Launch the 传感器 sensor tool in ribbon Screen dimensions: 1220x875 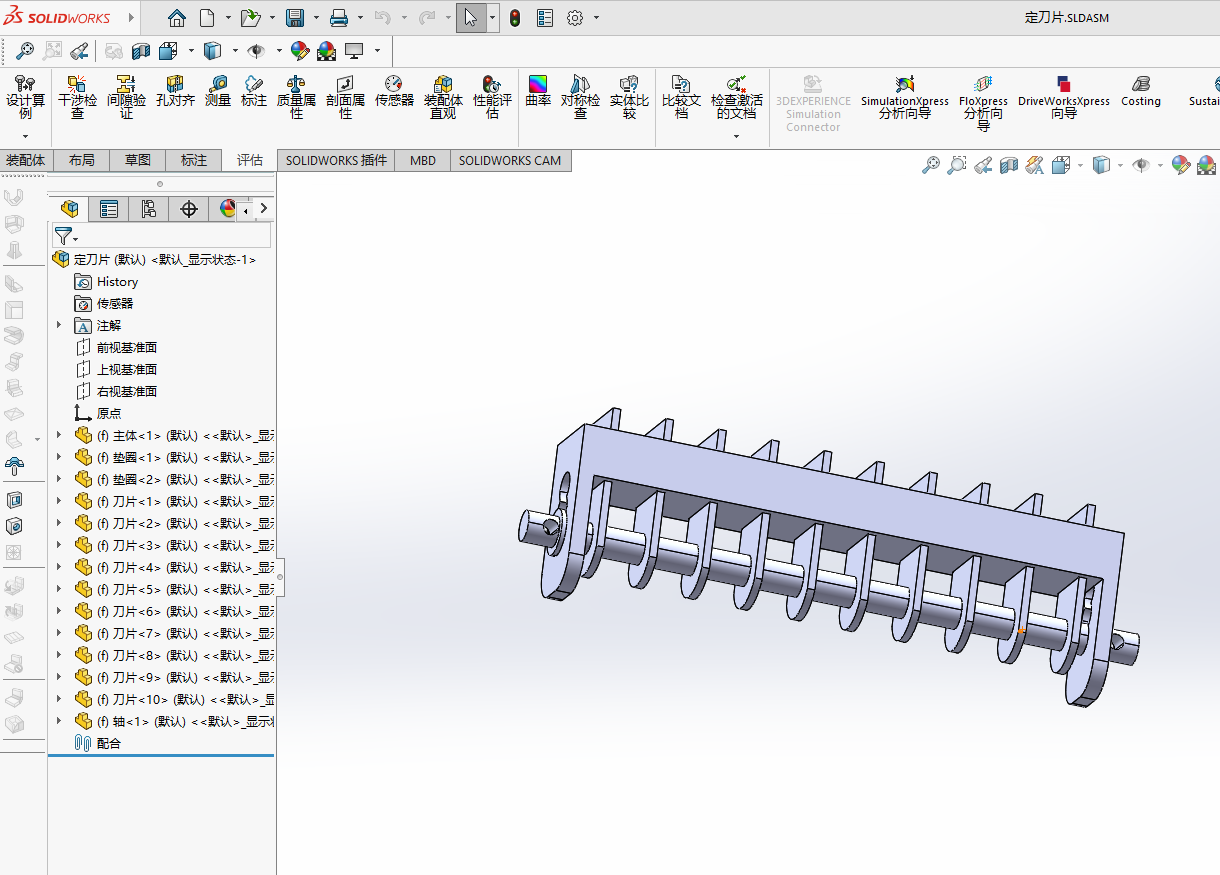pos(394,92)
